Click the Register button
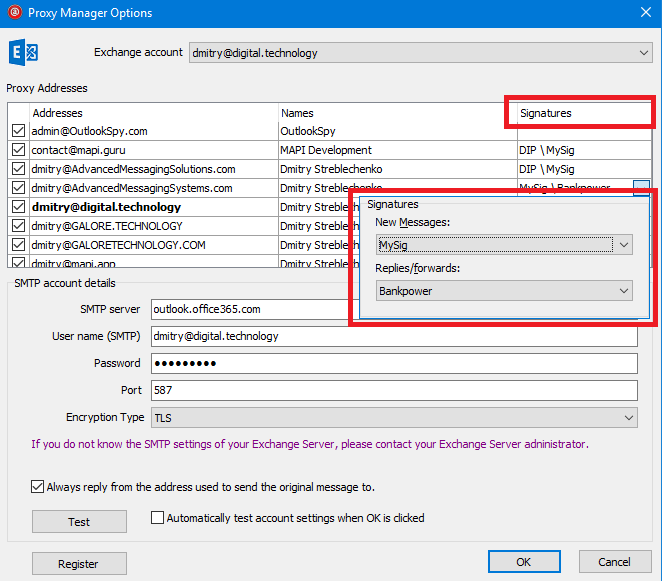This screenshot has height=581, width=662. (x=79, y=564)
